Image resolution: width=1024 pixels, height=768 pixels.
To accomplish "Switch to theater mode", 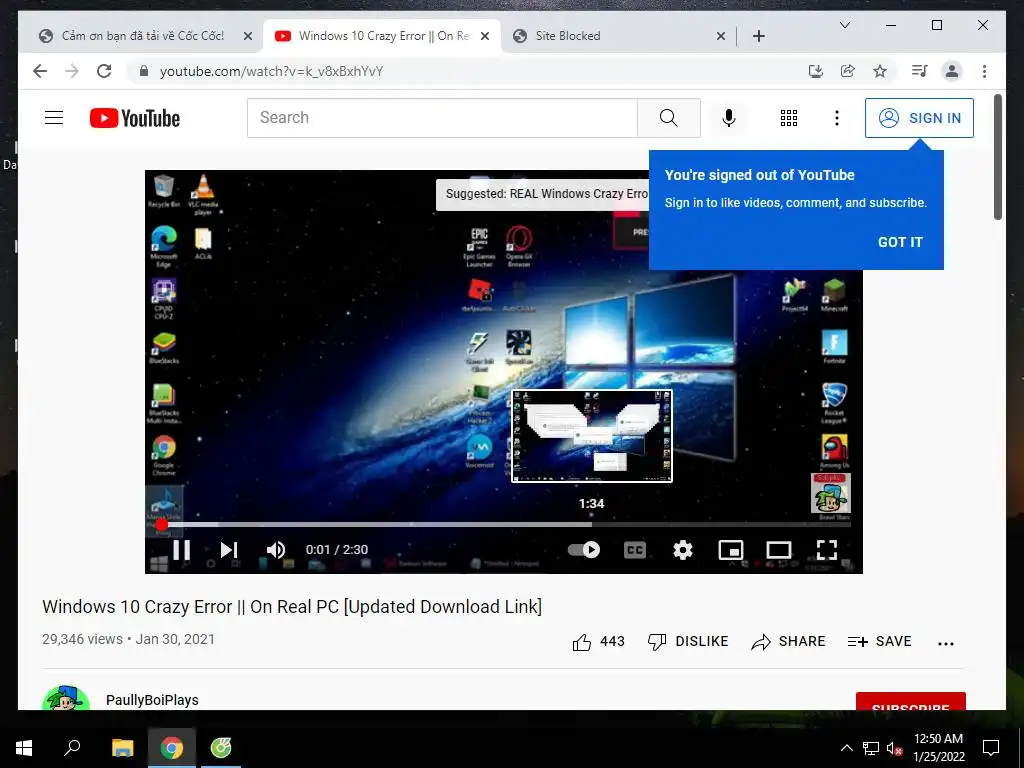I will tap(778, 550).
